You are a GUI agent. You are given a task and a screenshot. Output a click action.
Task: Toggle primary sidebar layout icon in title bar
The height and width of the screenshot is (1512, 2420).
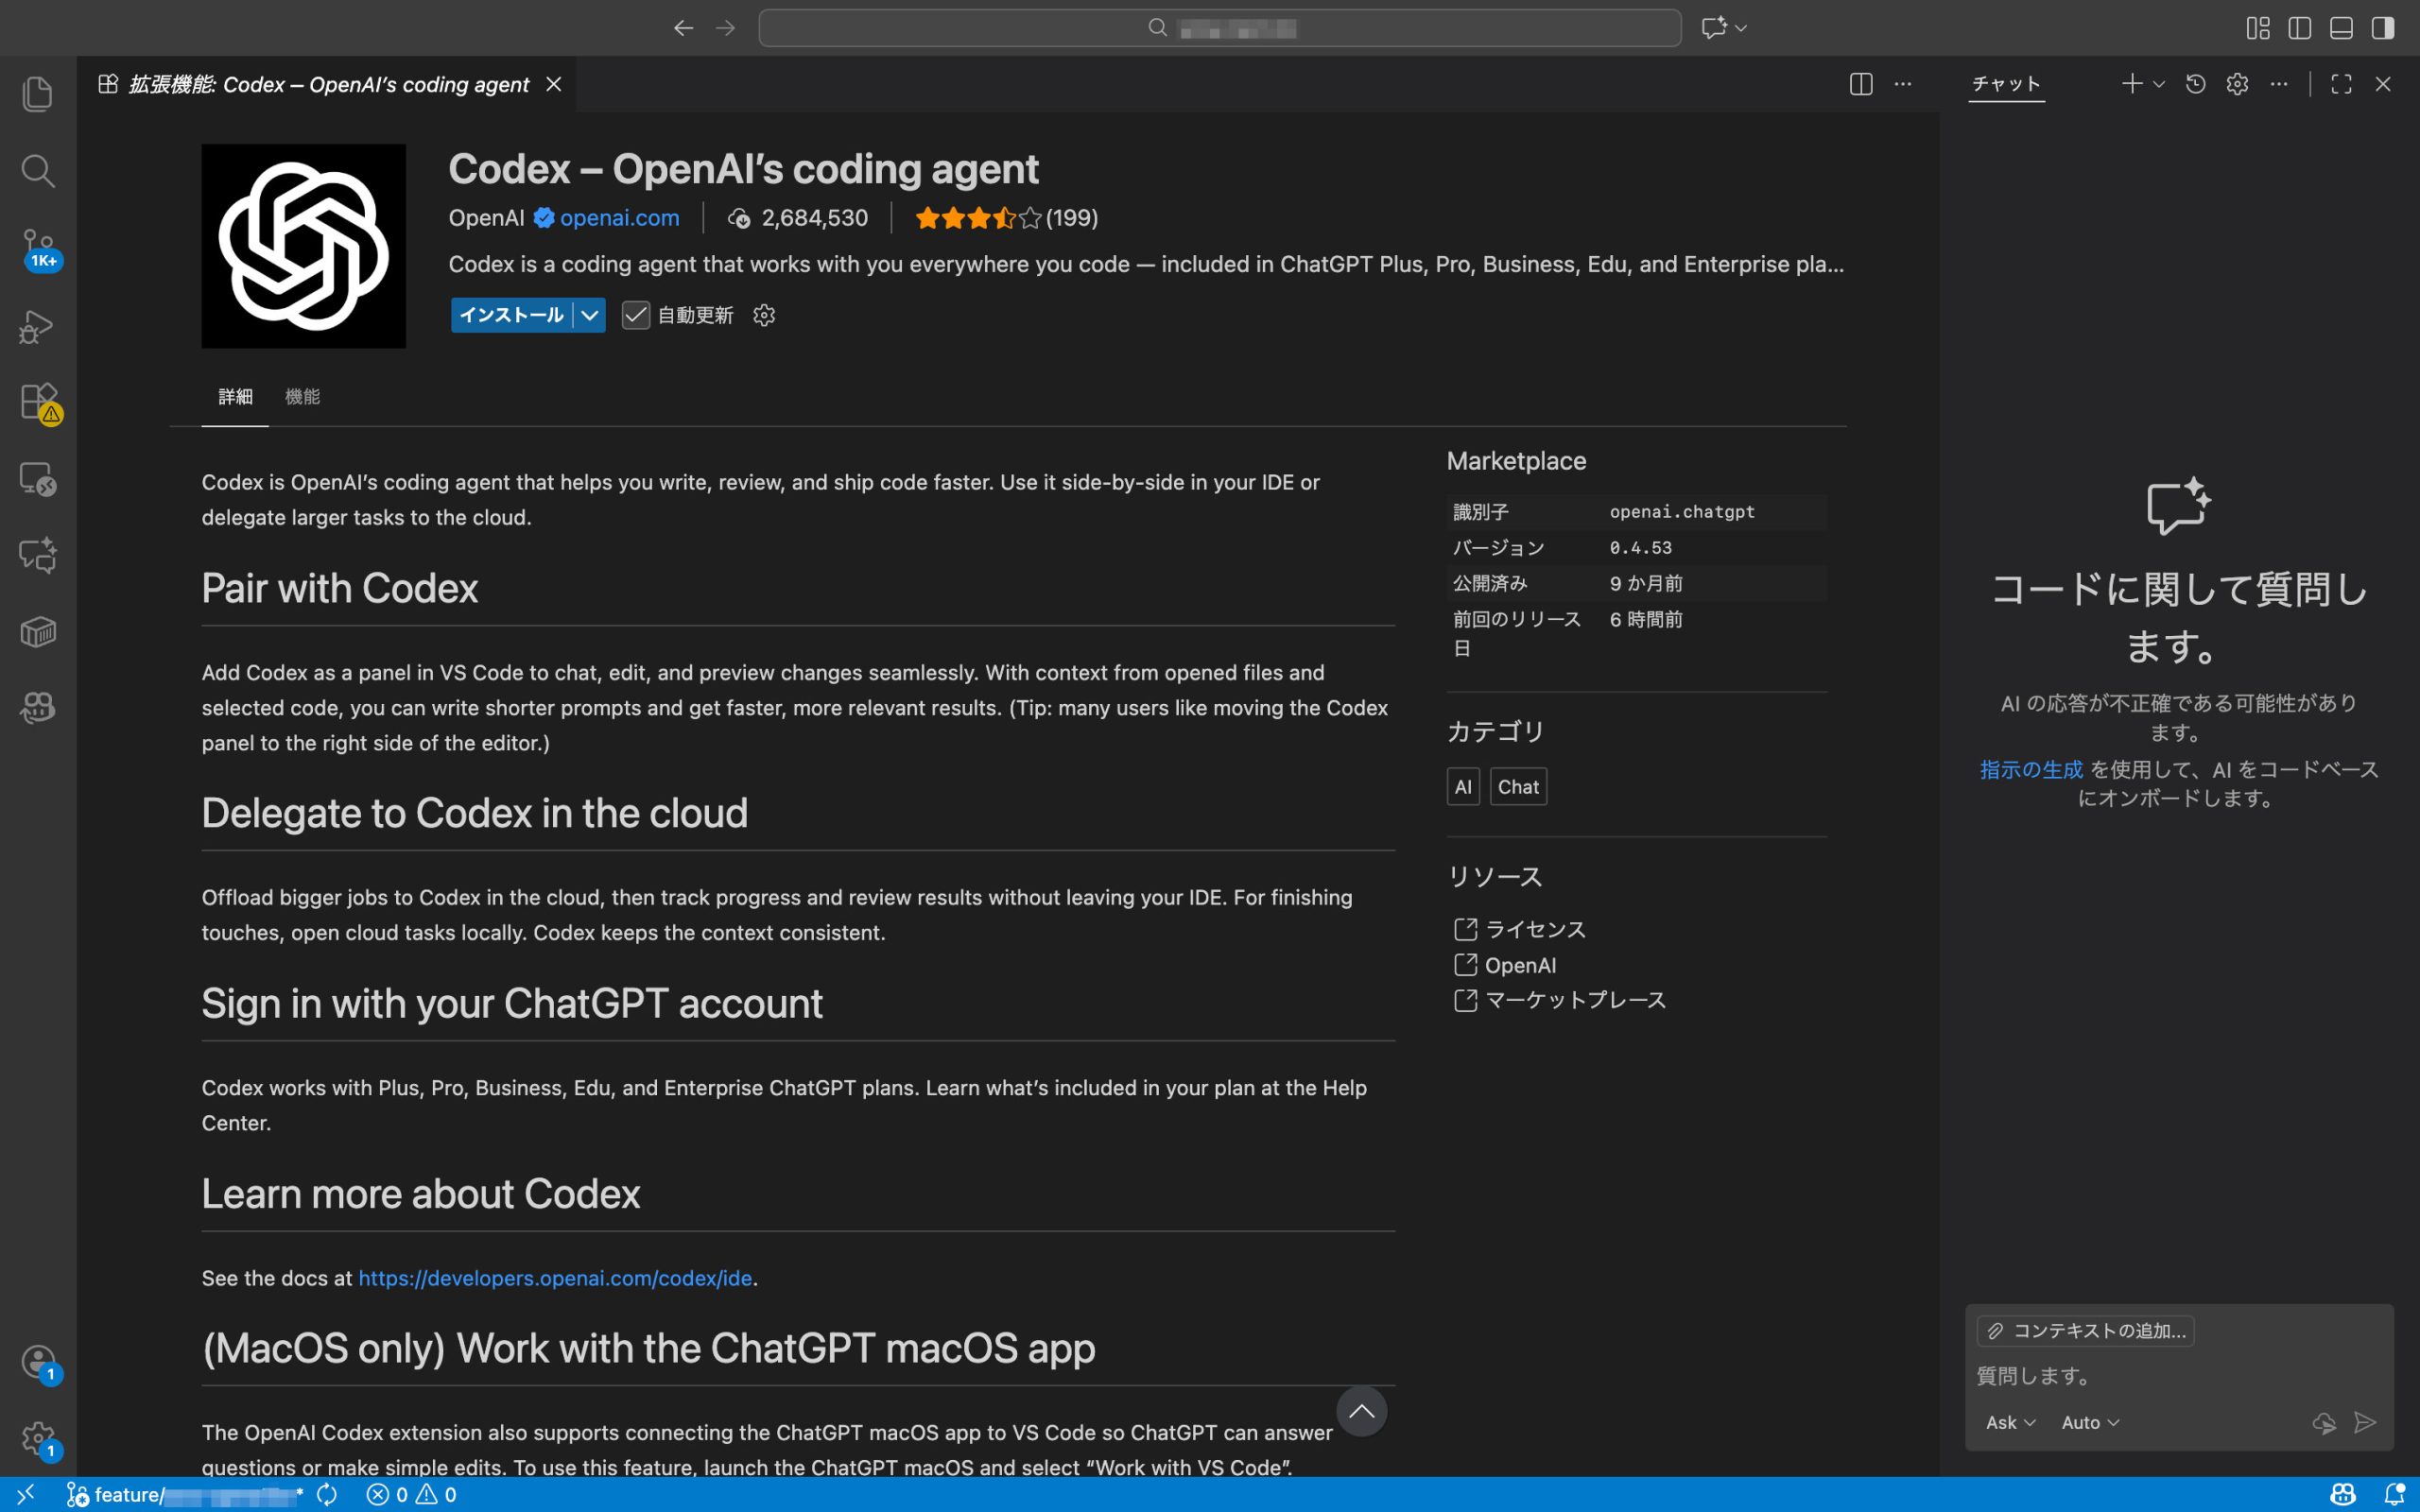tap(2299, 28)
